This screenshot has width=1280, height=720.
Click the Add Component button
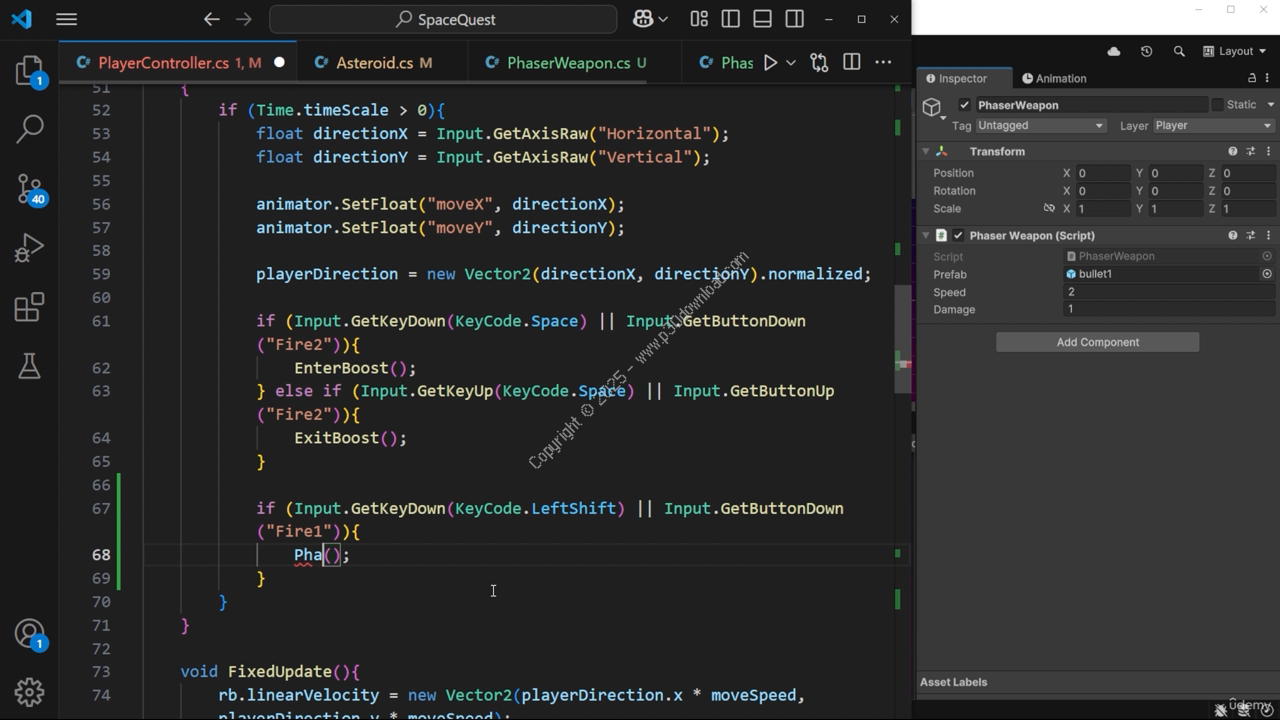click(1097, 342)
